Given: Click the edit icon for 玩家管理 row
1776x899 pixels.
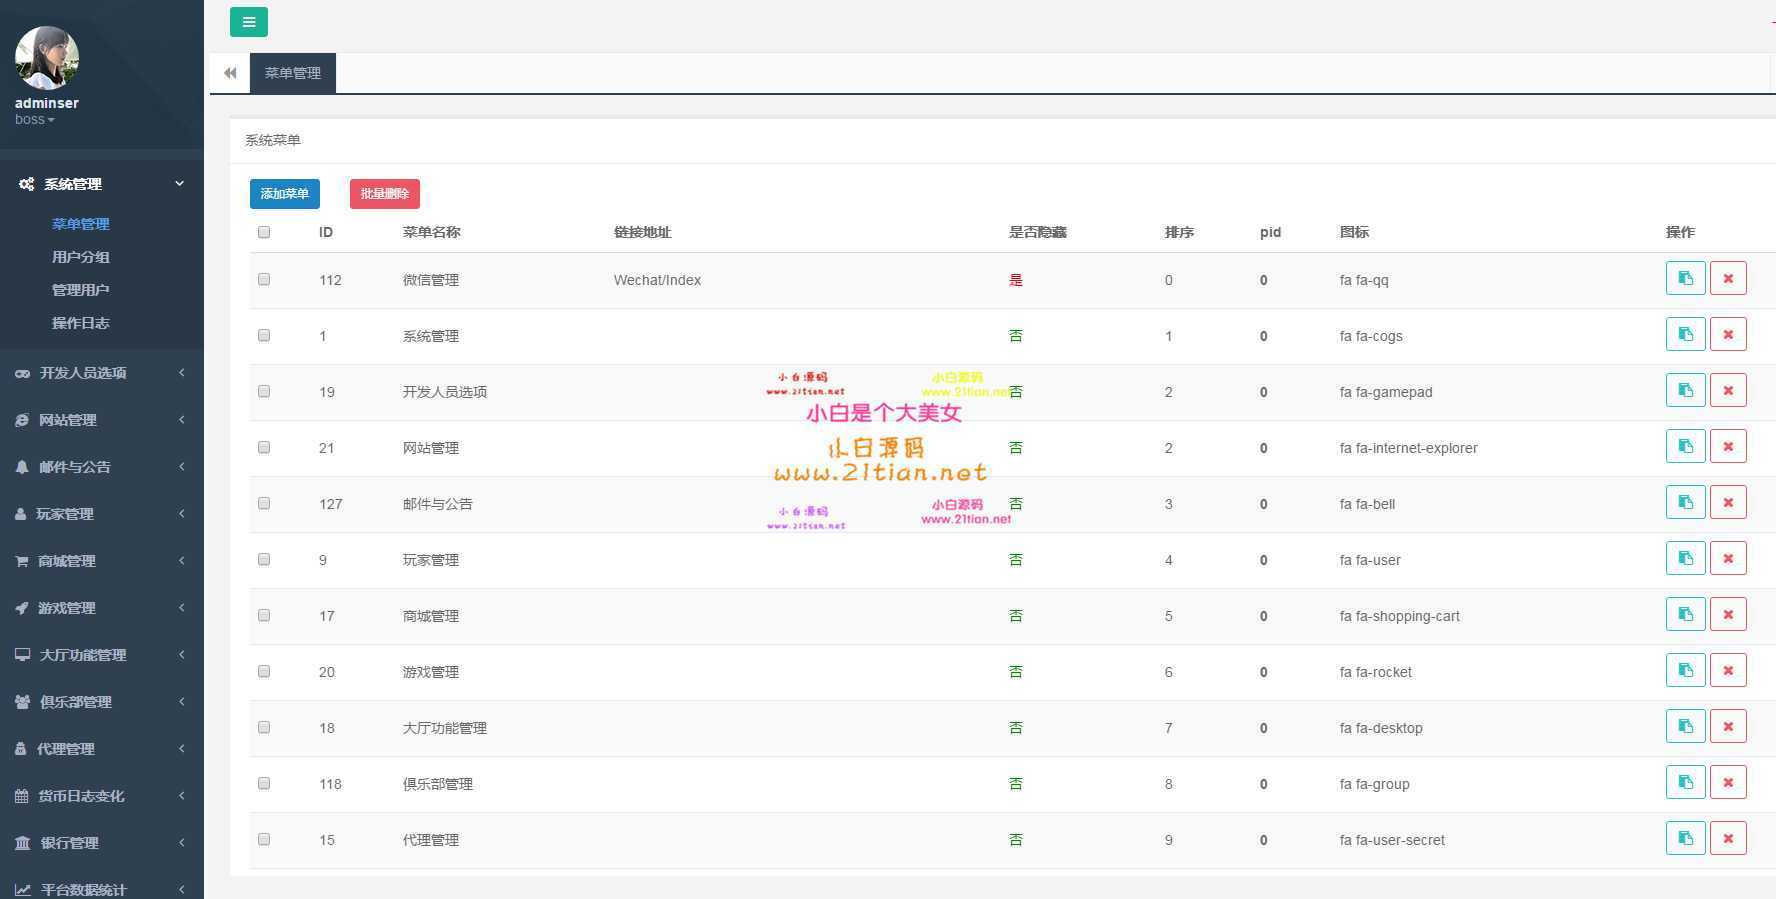Looking at the screenshot, I should click(1685, 558).
